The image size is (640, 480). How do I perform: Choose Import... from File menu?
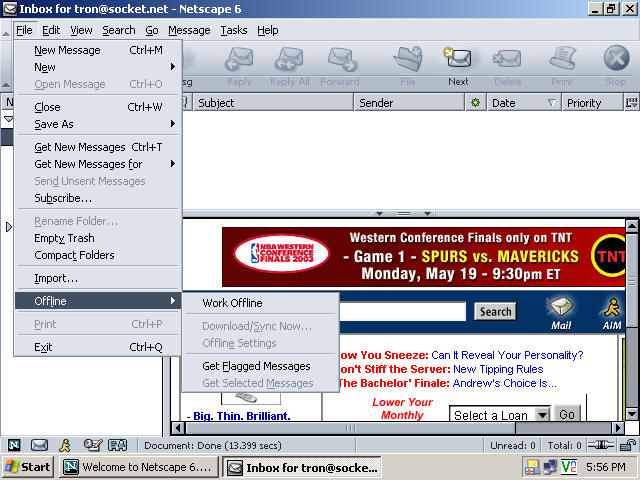coord(98,278)
